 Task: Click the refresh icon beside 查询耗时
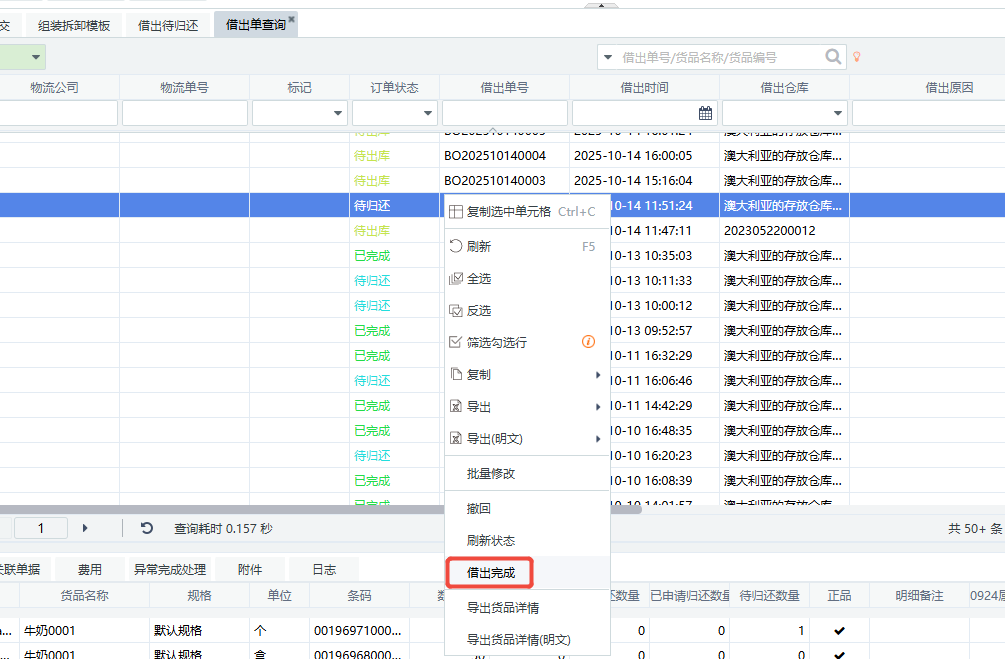click(147, 528)
